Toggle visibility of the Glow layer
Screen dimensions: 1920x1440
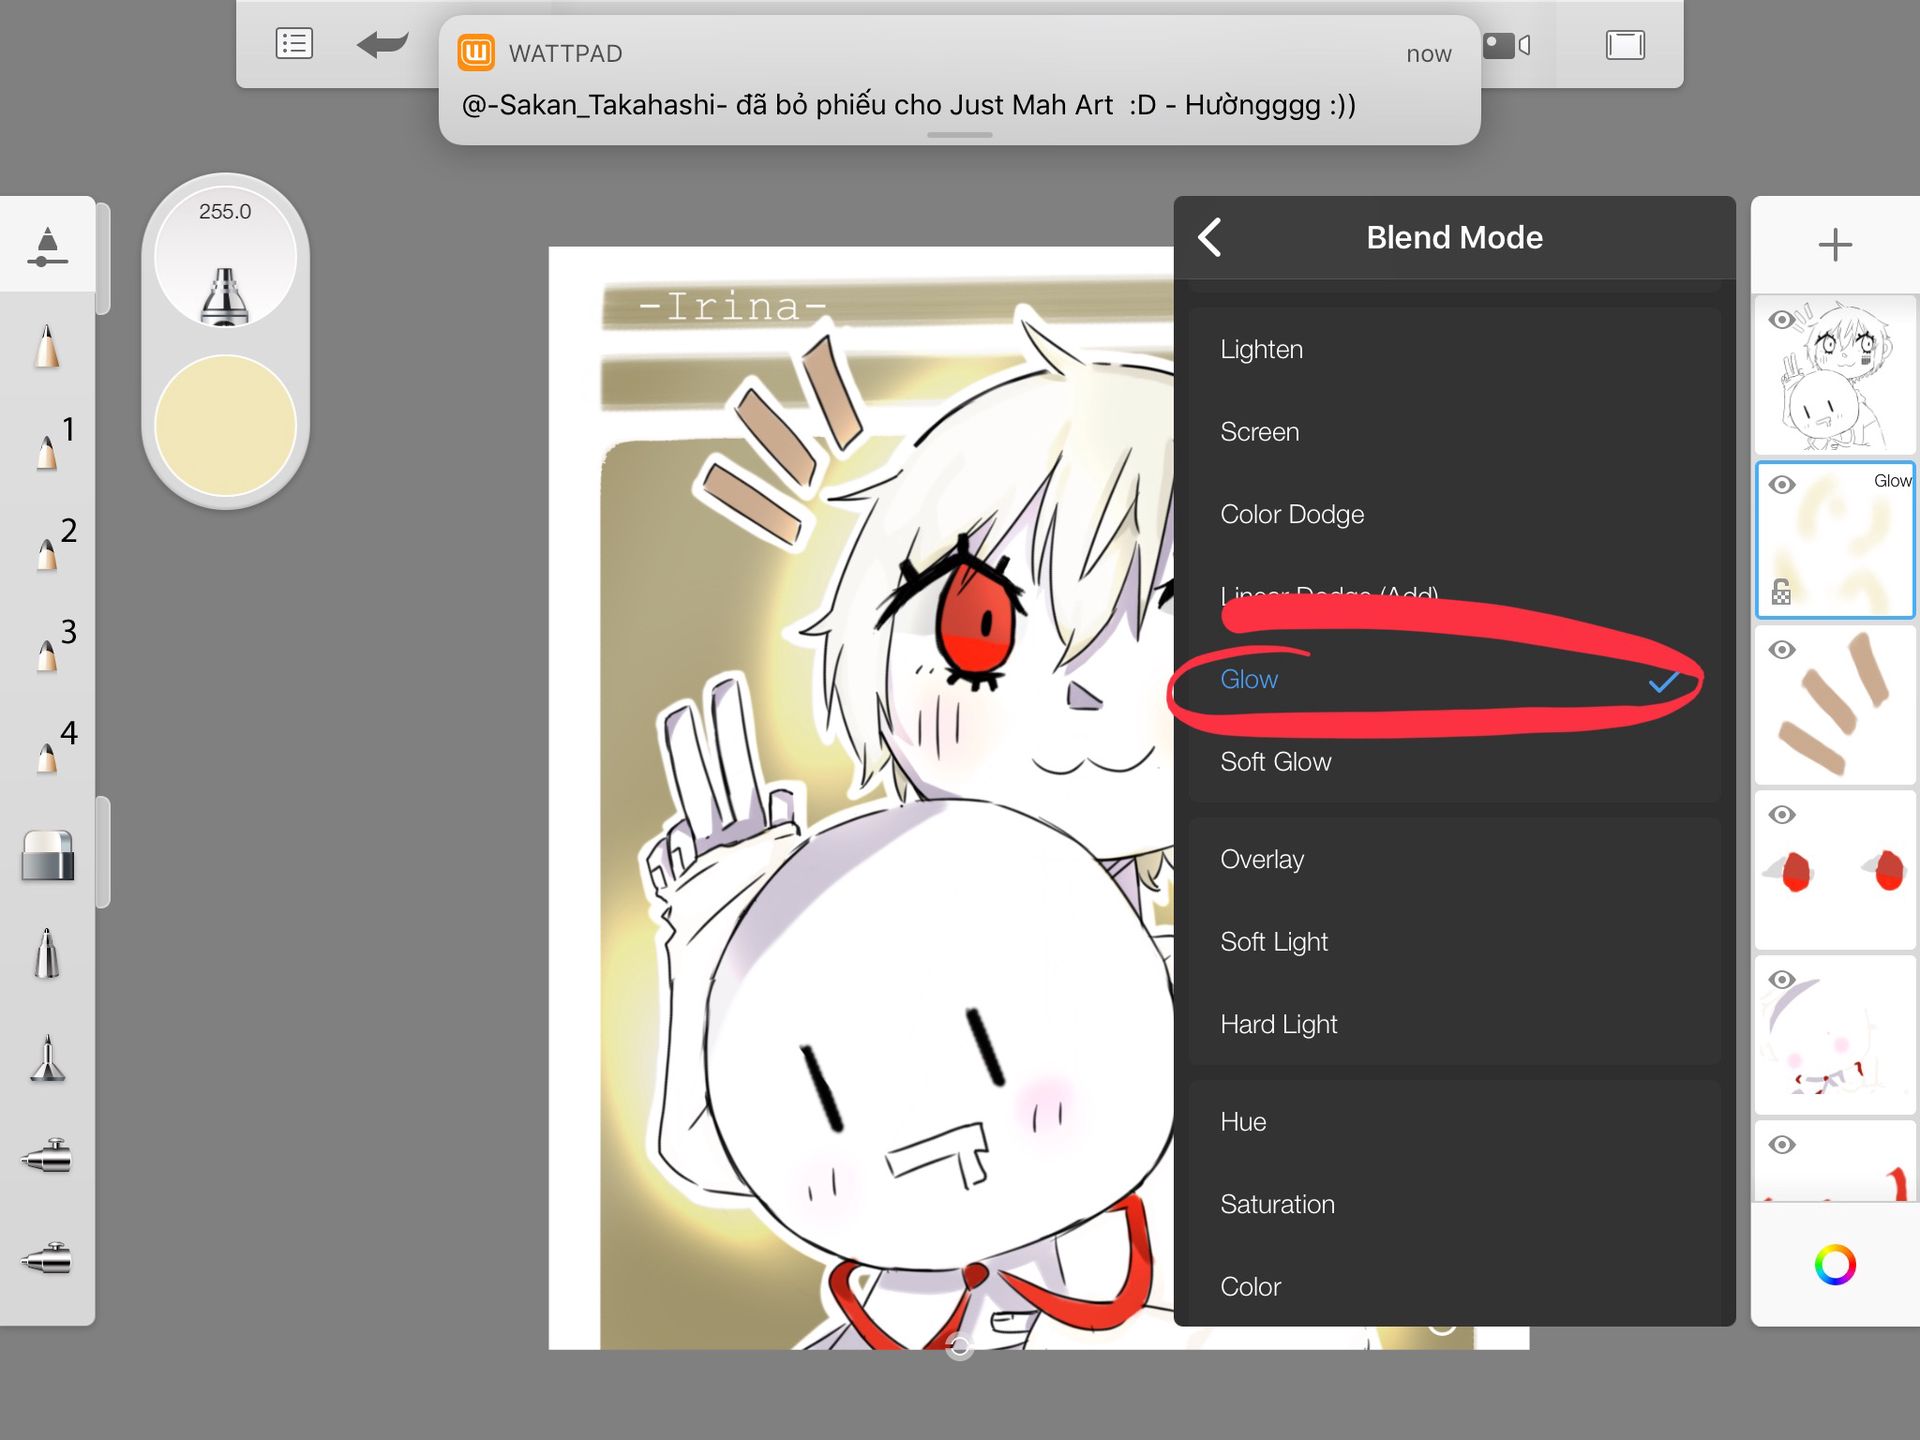[x=1782, y=485]
